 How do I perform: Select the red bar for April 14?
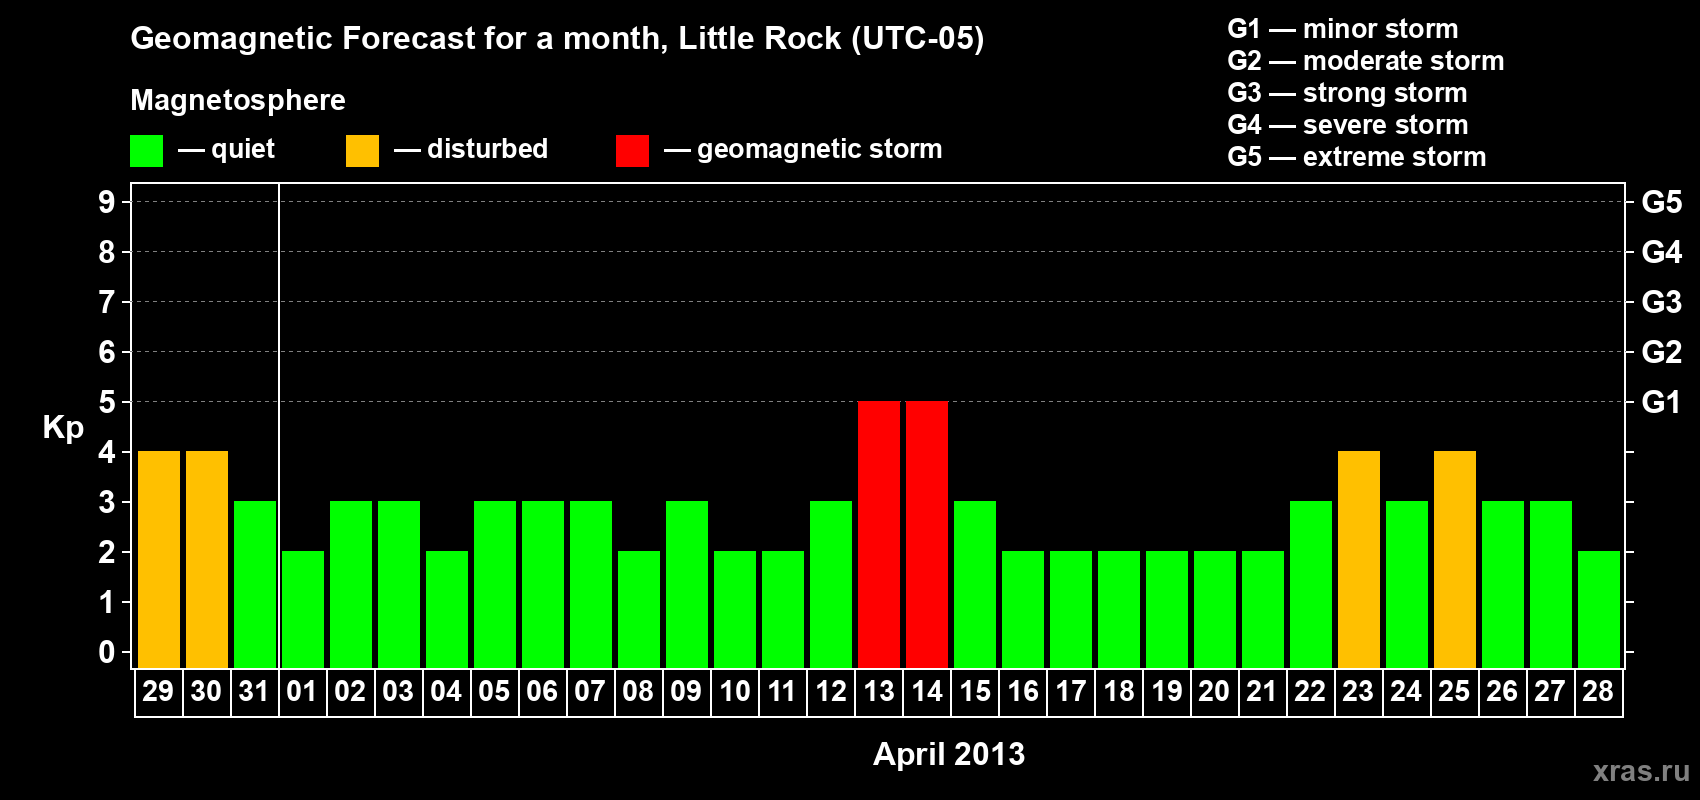(x=927, y=534)
